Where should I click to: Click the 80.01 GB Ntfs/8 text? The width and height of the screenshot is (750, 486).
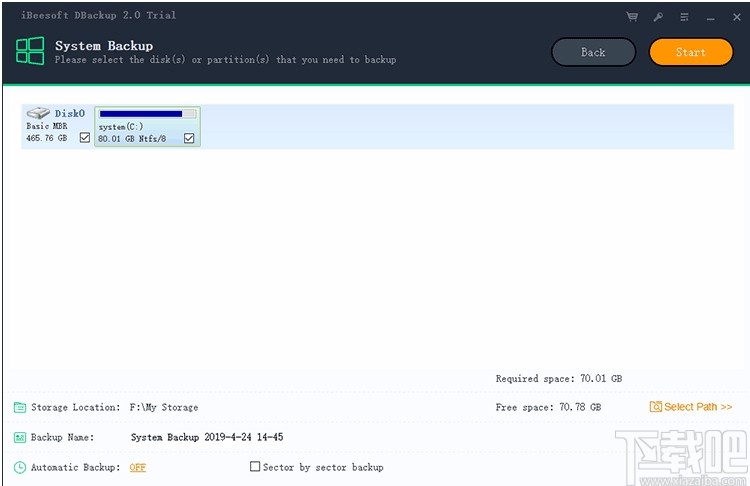132,139
